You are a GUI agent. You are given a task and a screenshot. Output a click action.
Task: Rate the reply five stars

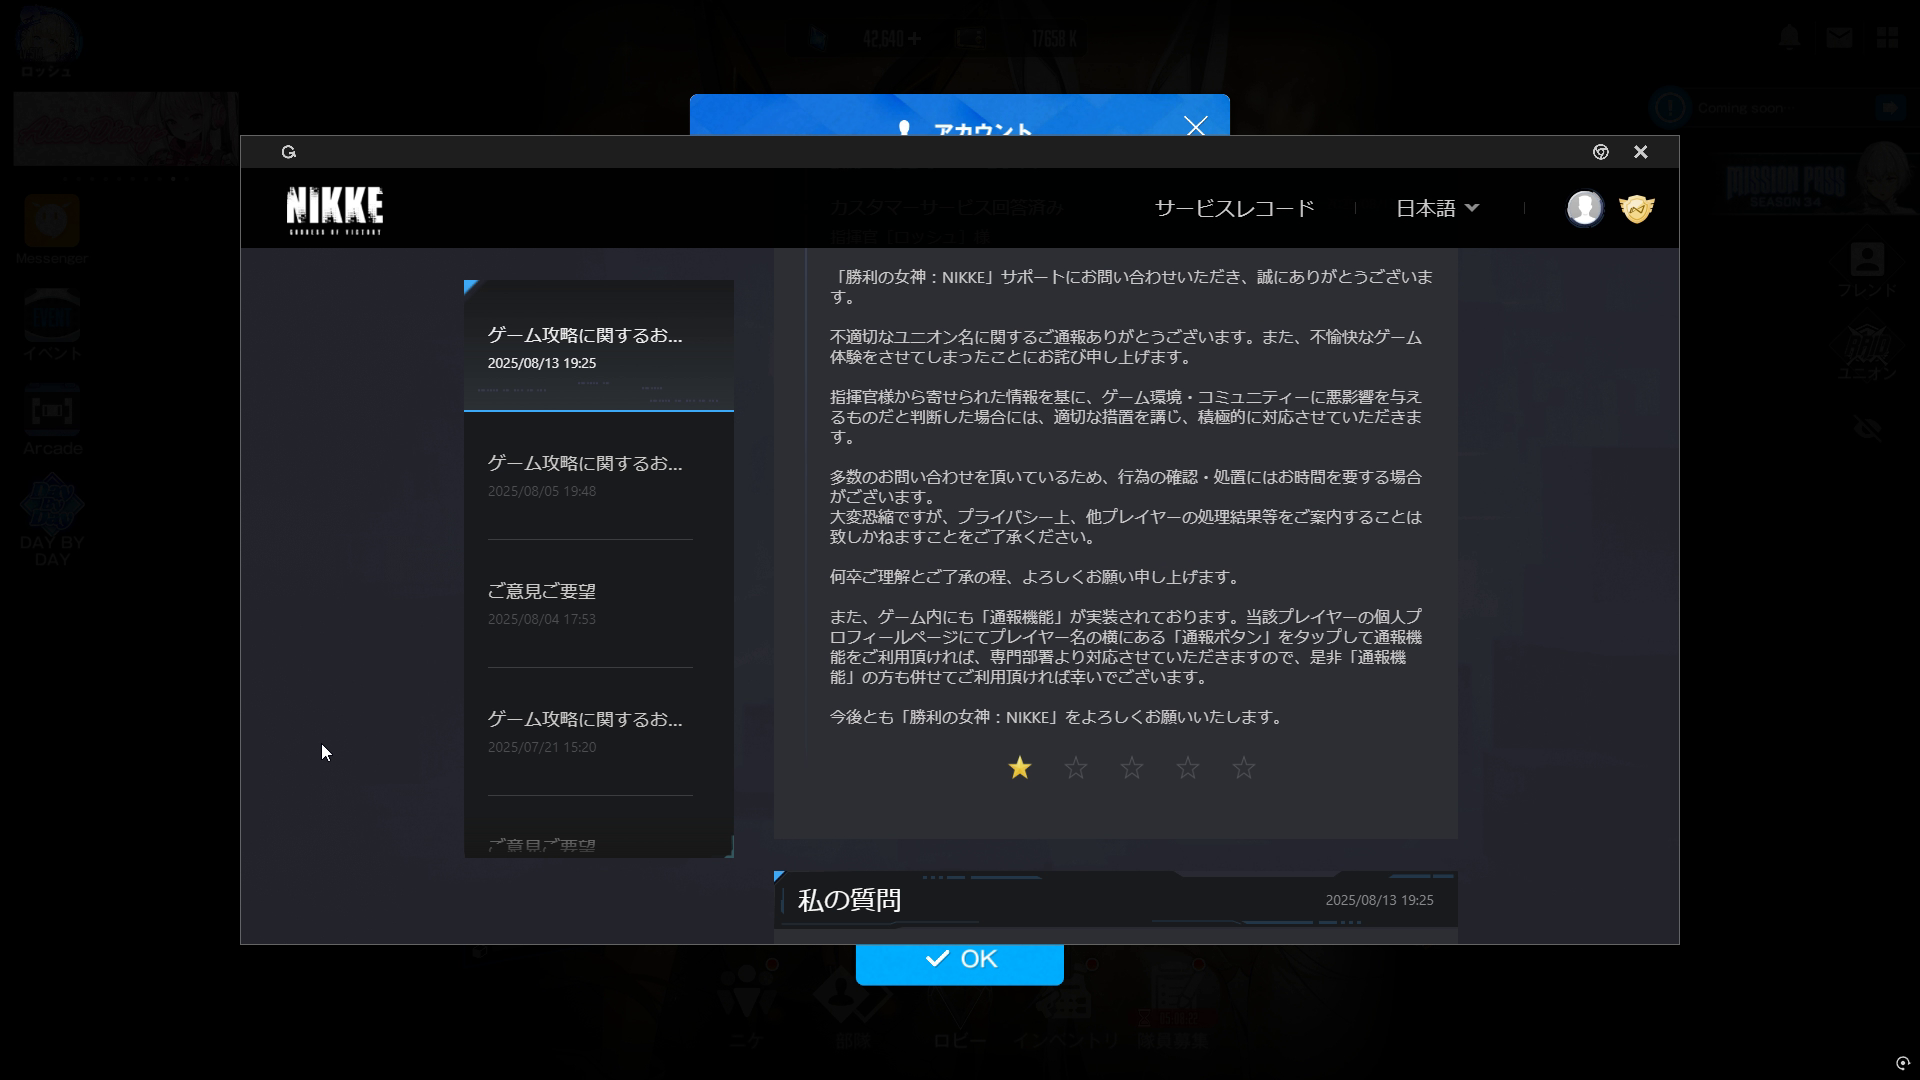coord(1243,767)
